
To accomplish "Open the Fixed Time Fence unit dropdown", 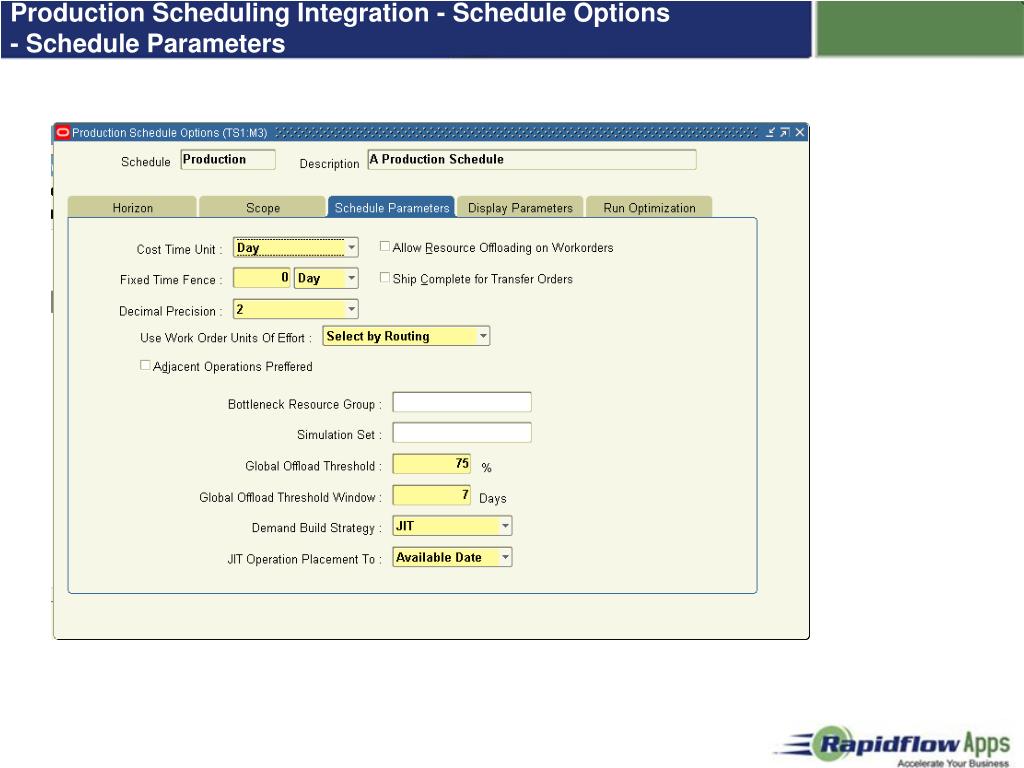I will (351, 278).
